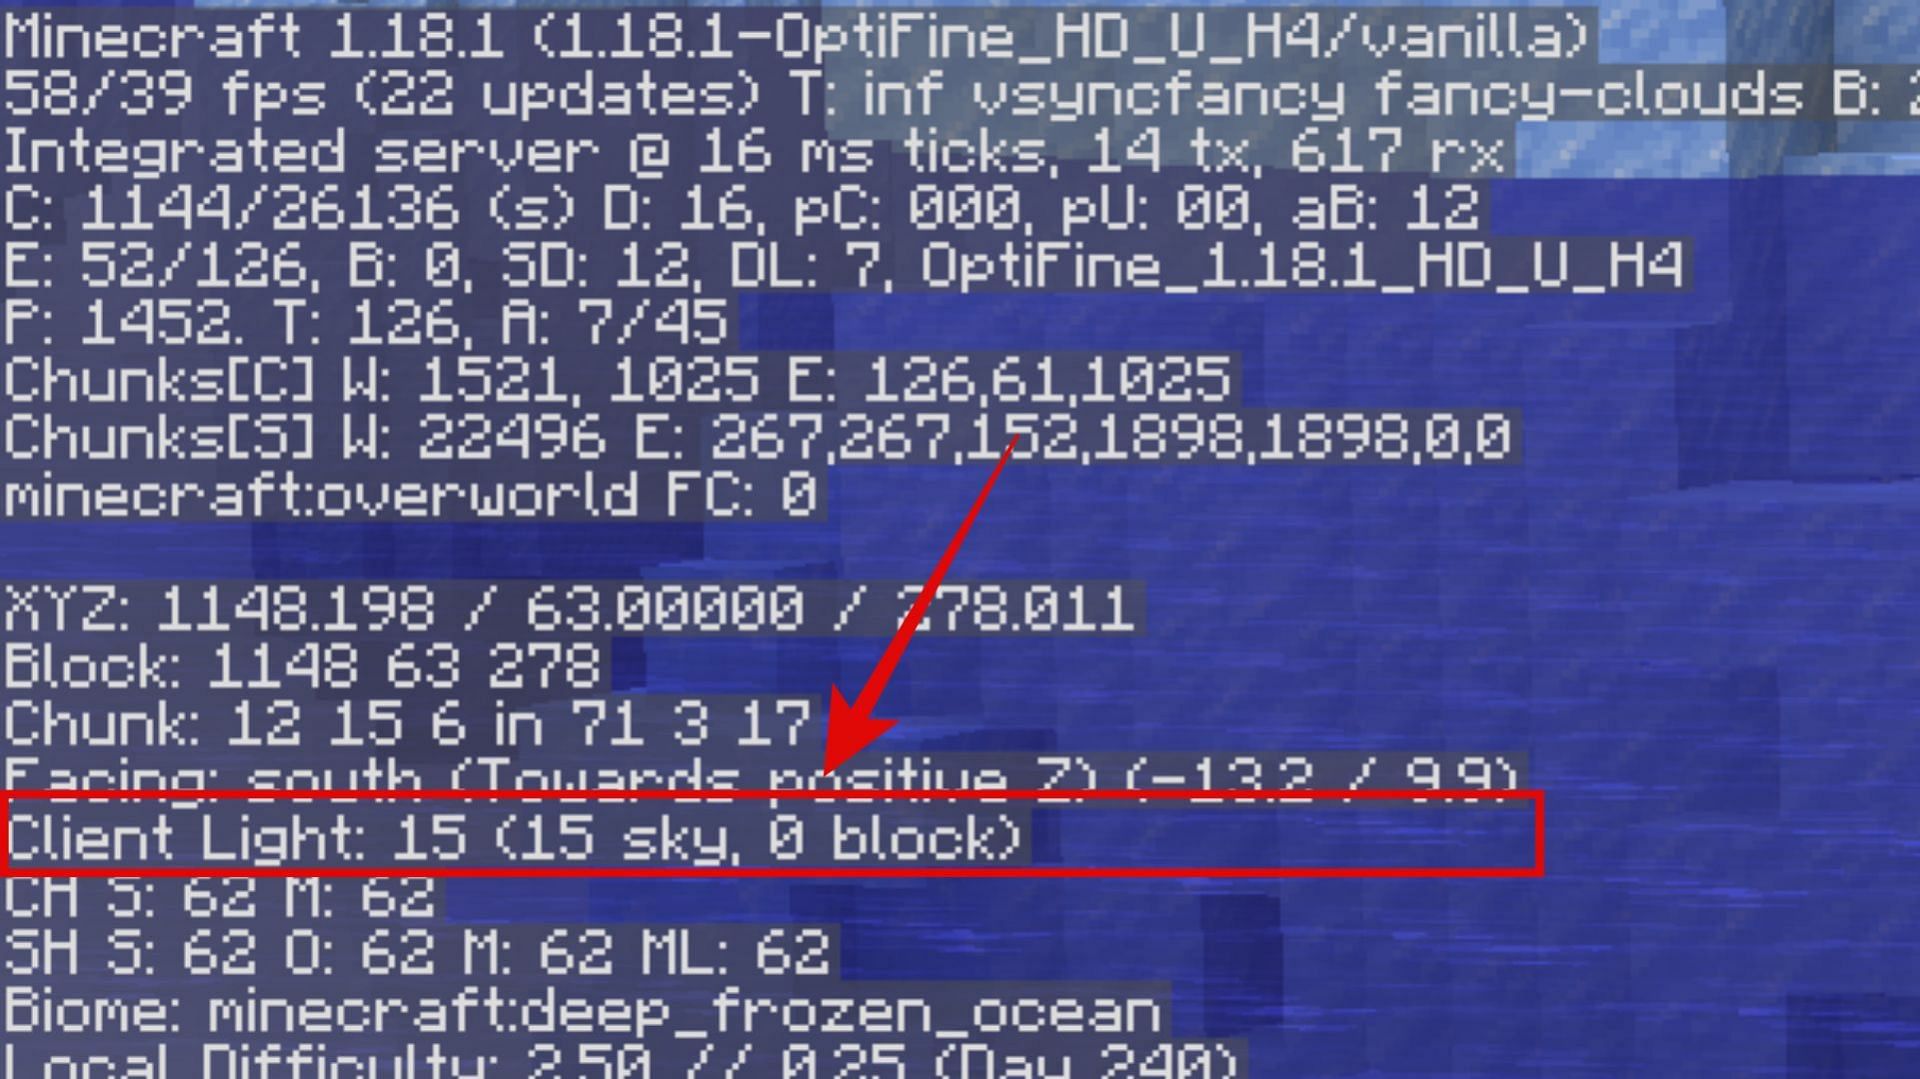Click the fps counter debug line
This screenshot has height=1079, width=1920.
pyautogui.click(x=960, y=95)
